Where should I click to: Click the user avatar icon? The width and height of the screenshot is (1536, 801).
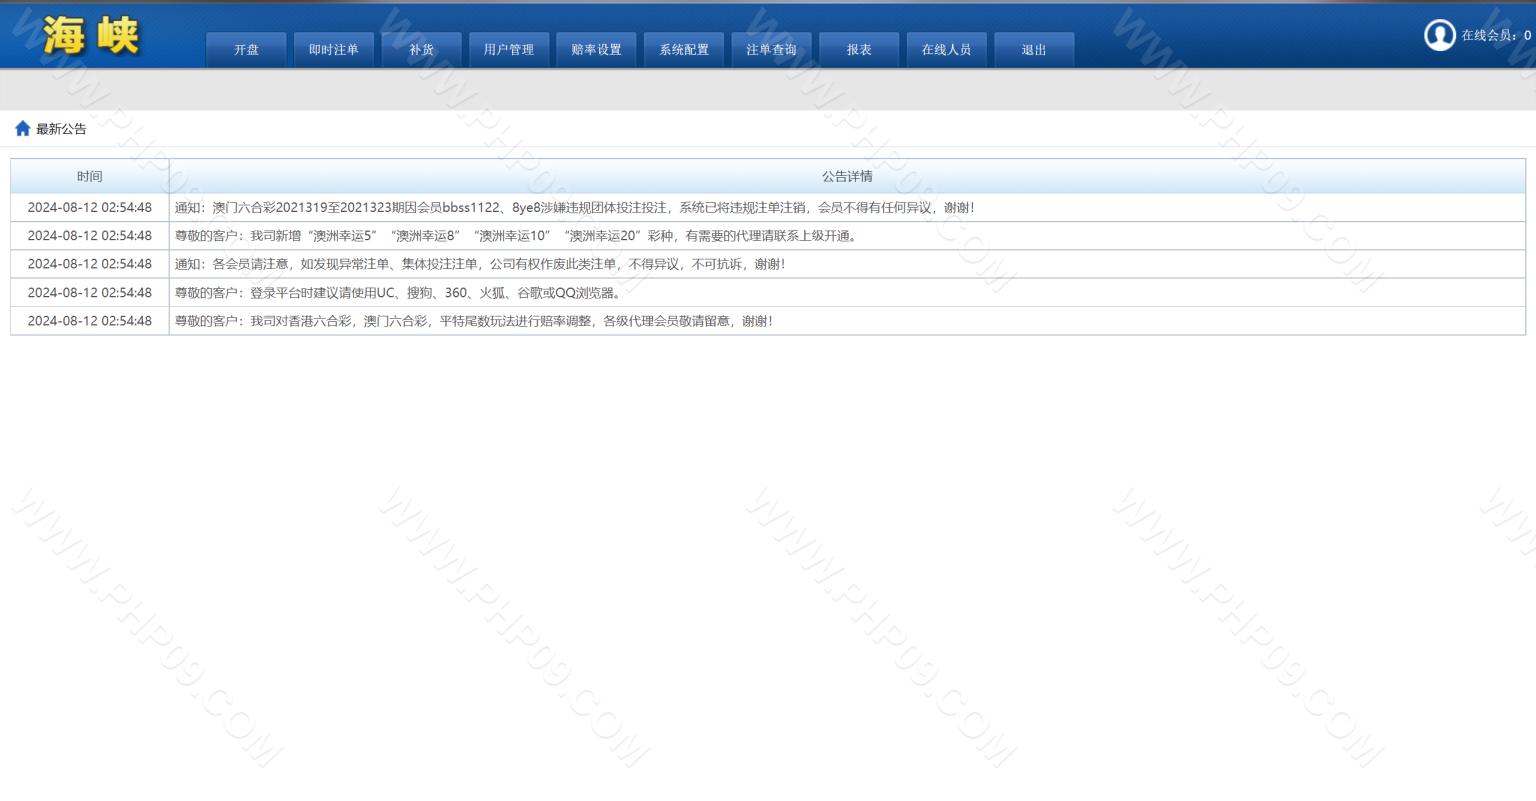pyautogui.click(x=1439, y=35)
